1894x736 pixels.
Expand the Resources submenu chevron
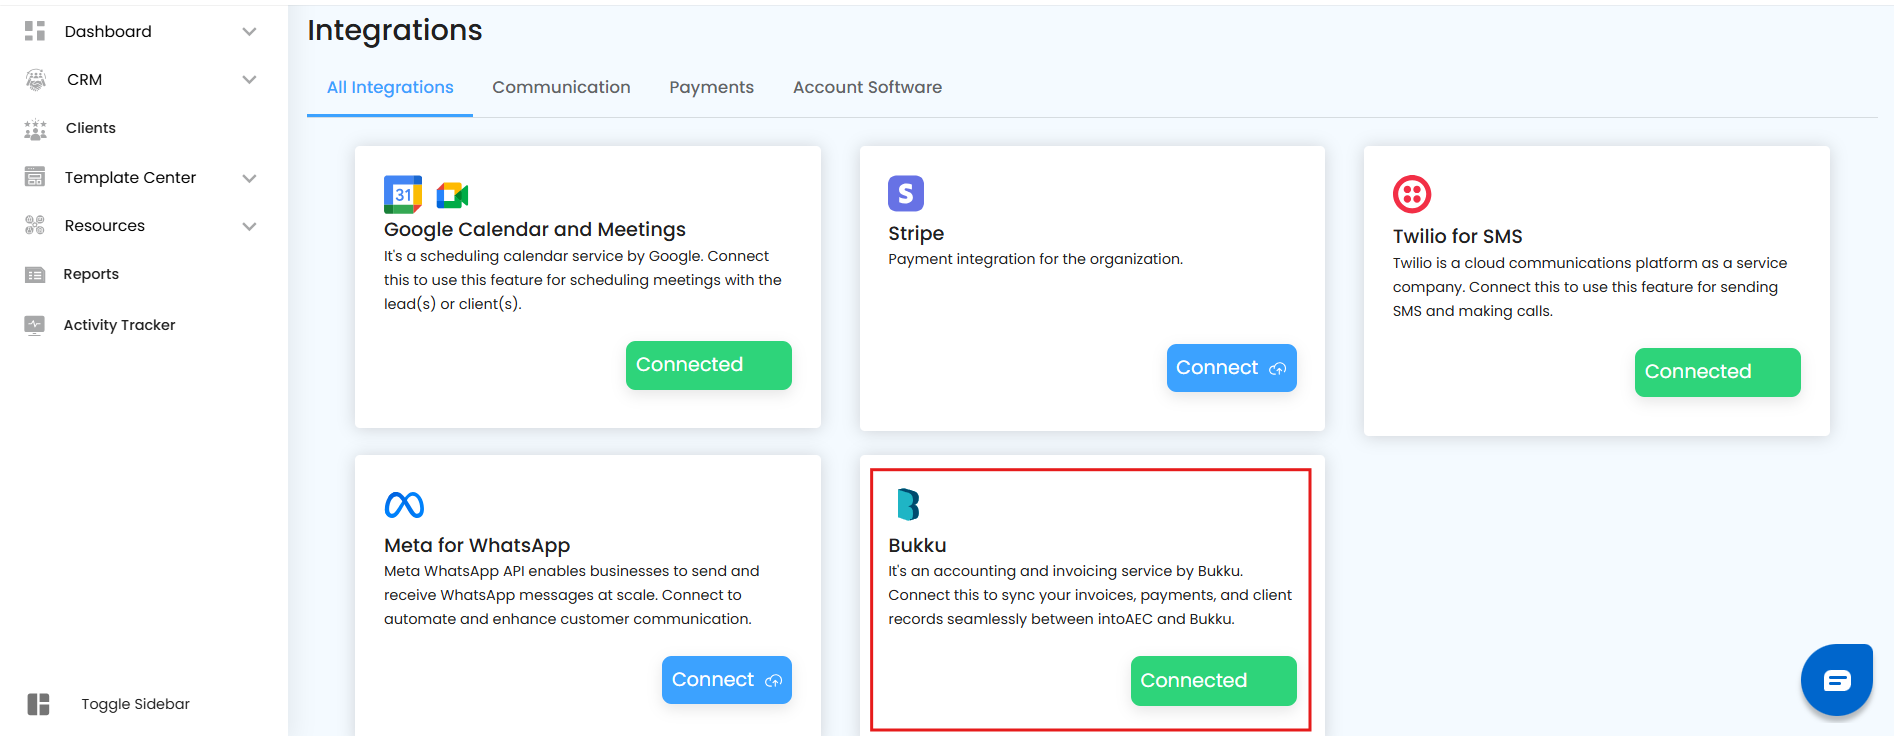click(x=249, y=226)
